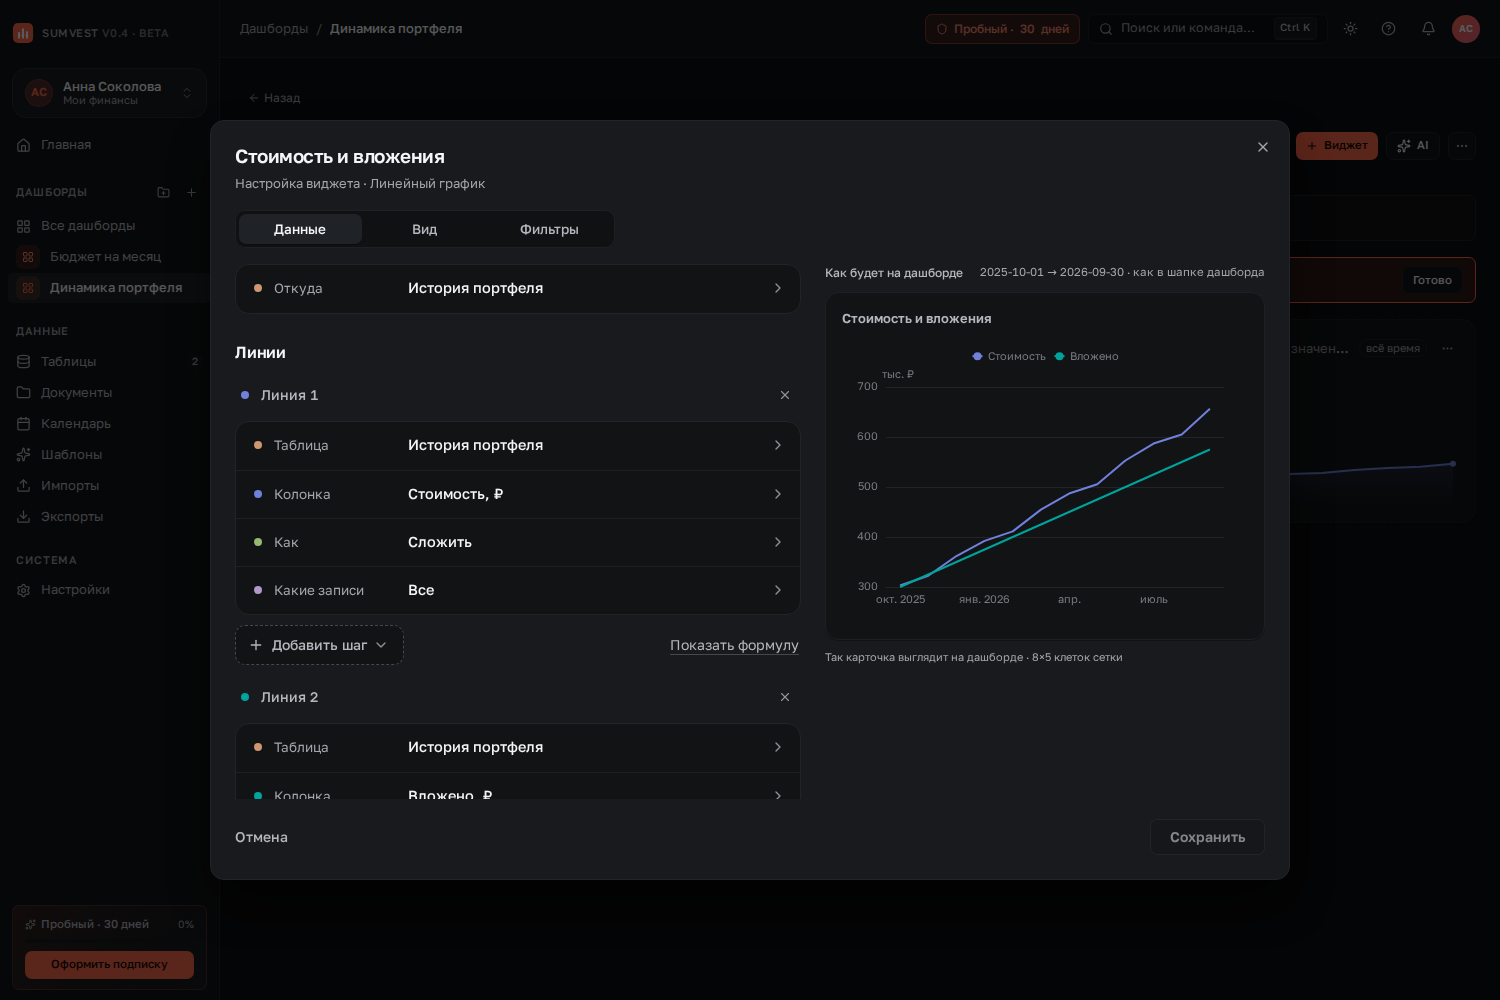This screenshot has width=1500, height=1000.
Task: Switch to the Фильтры tab
Action: 549,229
